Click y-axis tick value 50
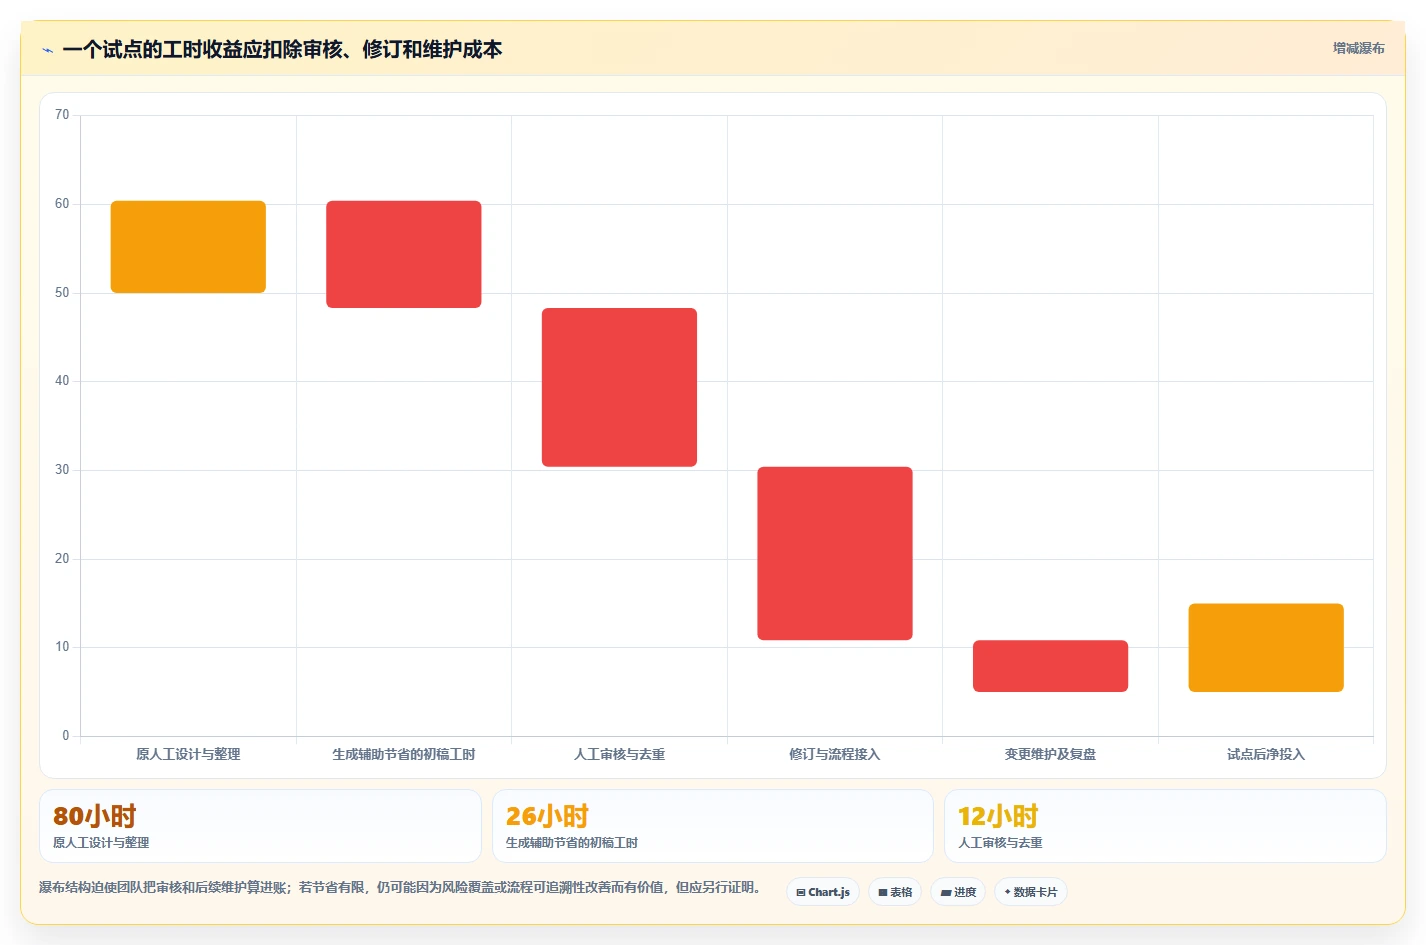Viewport: 1426px width, 945px height. click(62, 293)
